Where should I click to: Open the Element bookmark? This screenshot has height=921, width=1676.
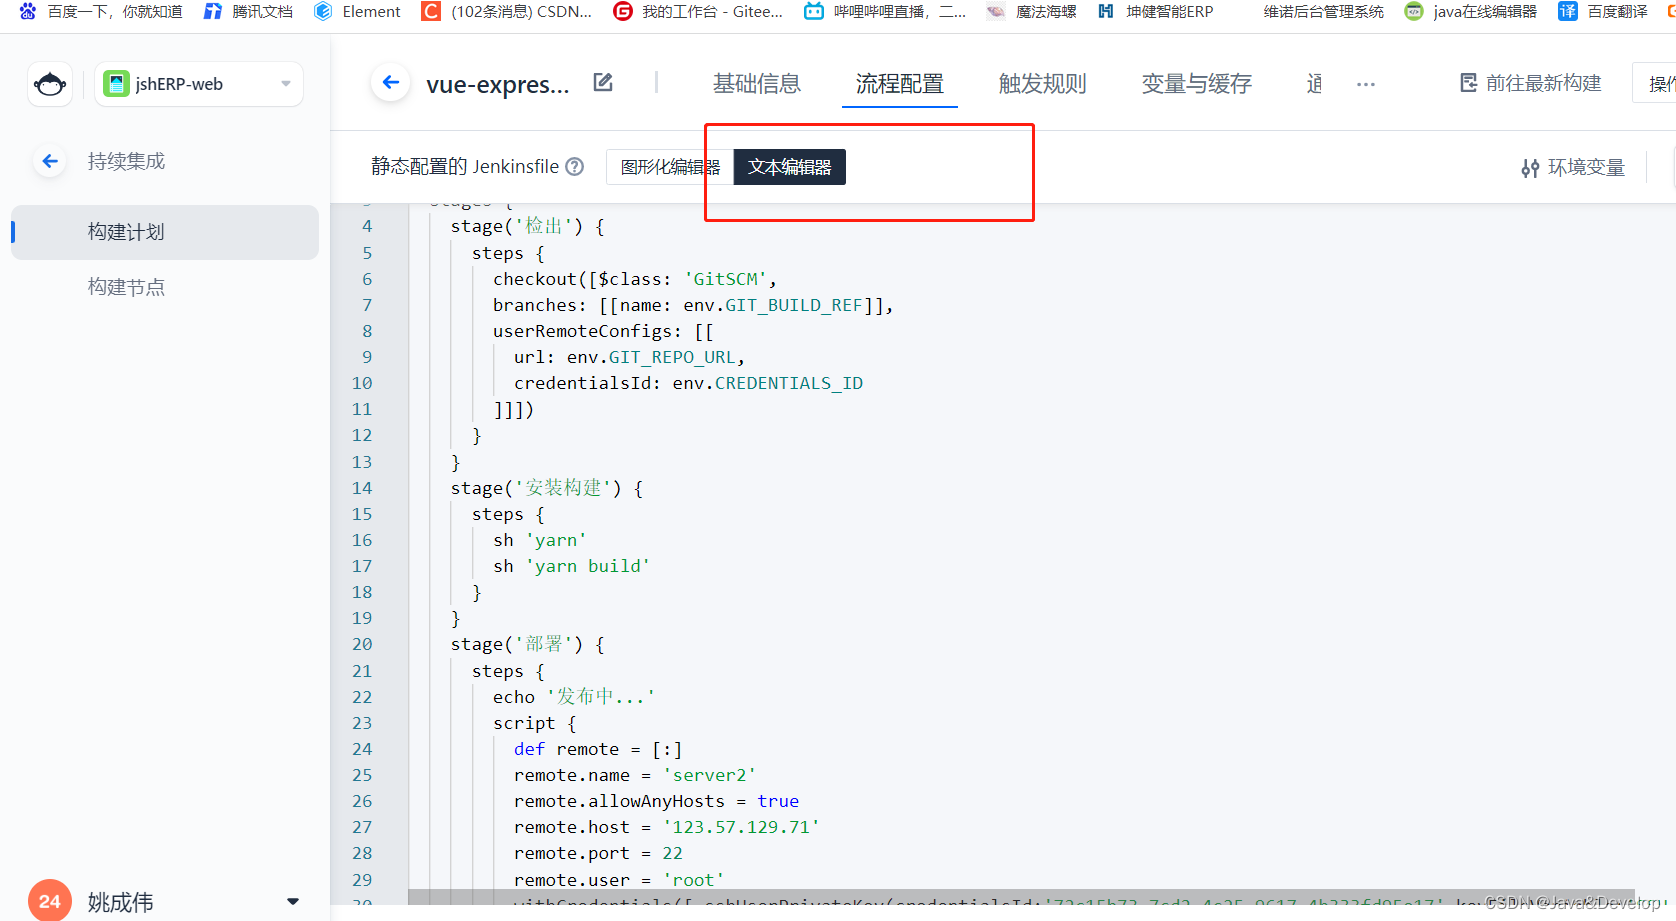357,11
